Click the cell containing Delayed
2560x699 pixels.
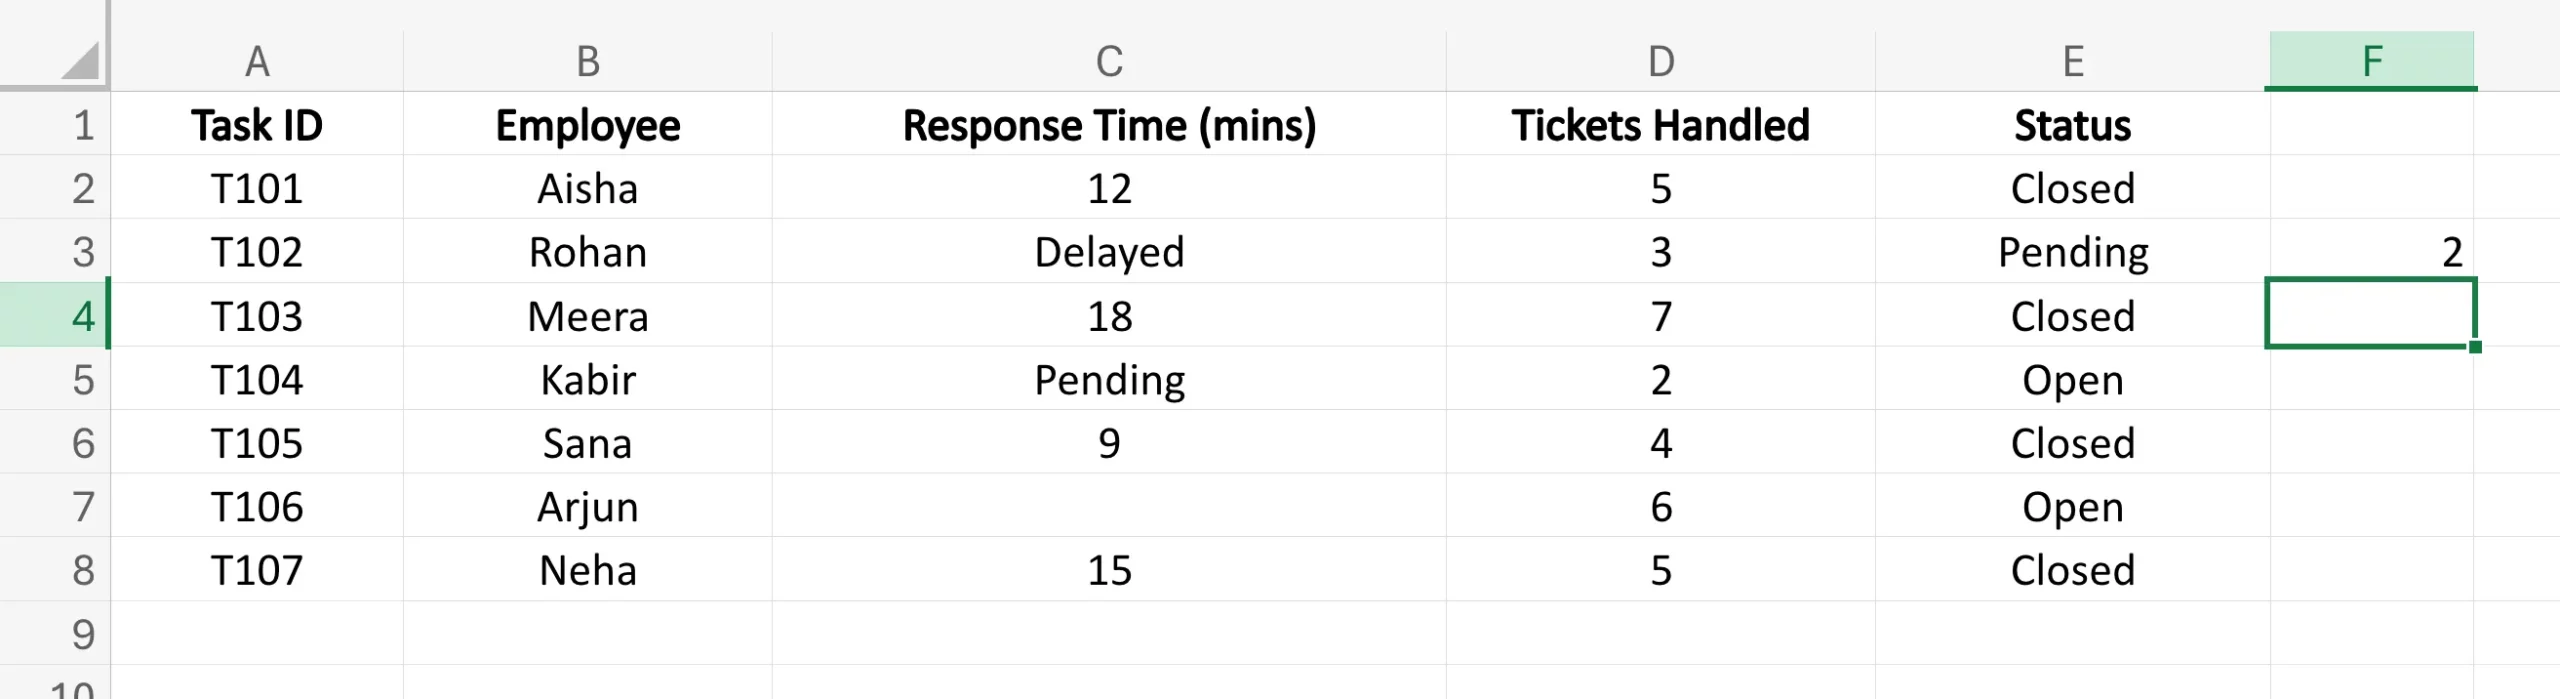1109,252
